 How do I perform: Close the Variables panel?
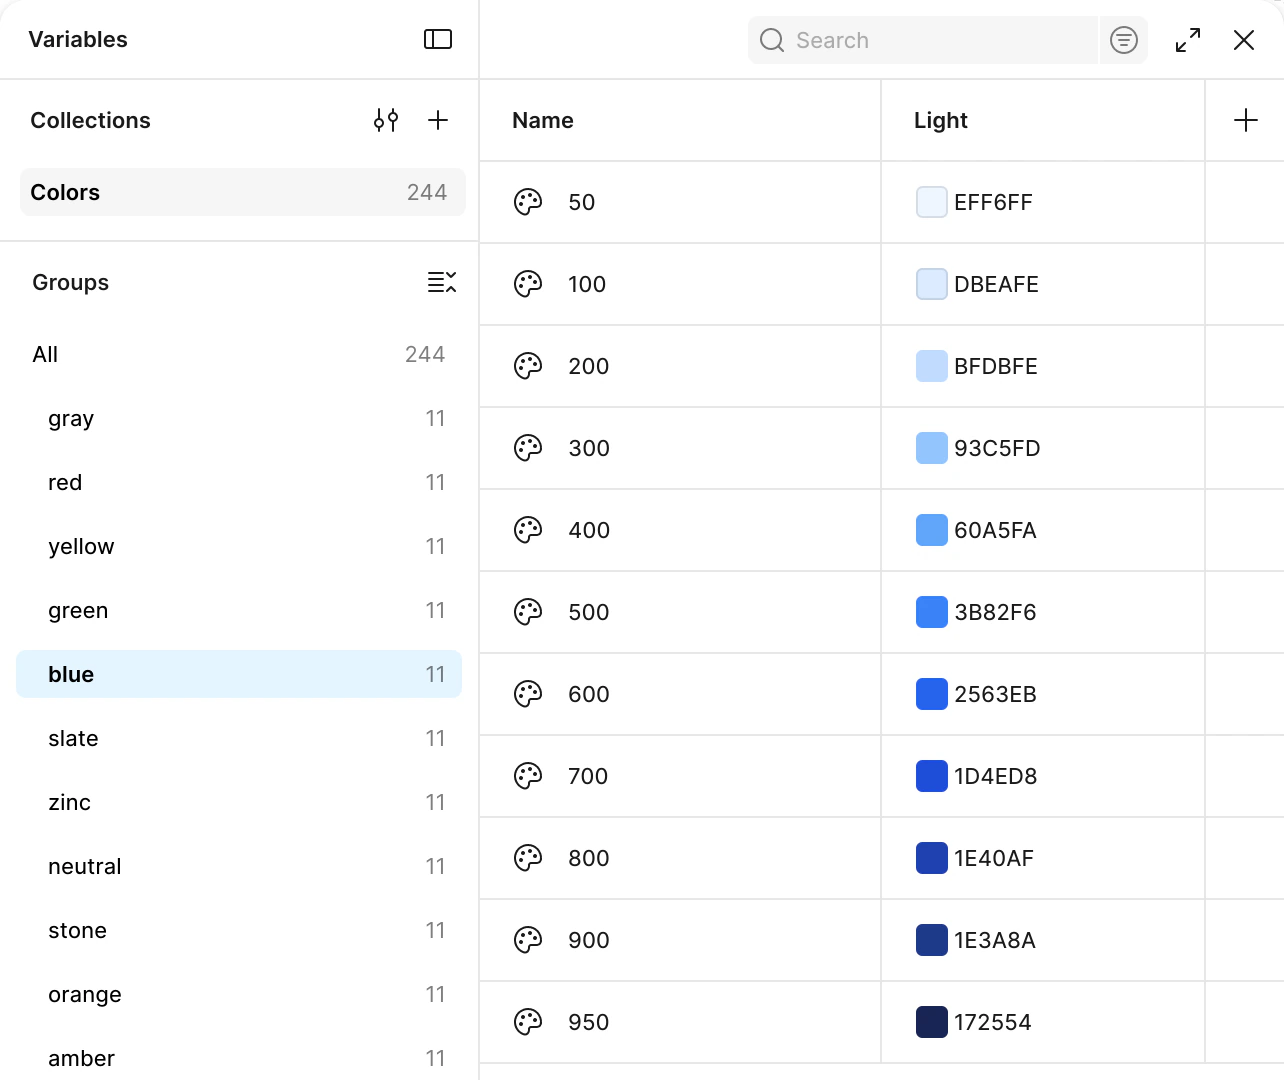click(1244, 40)
